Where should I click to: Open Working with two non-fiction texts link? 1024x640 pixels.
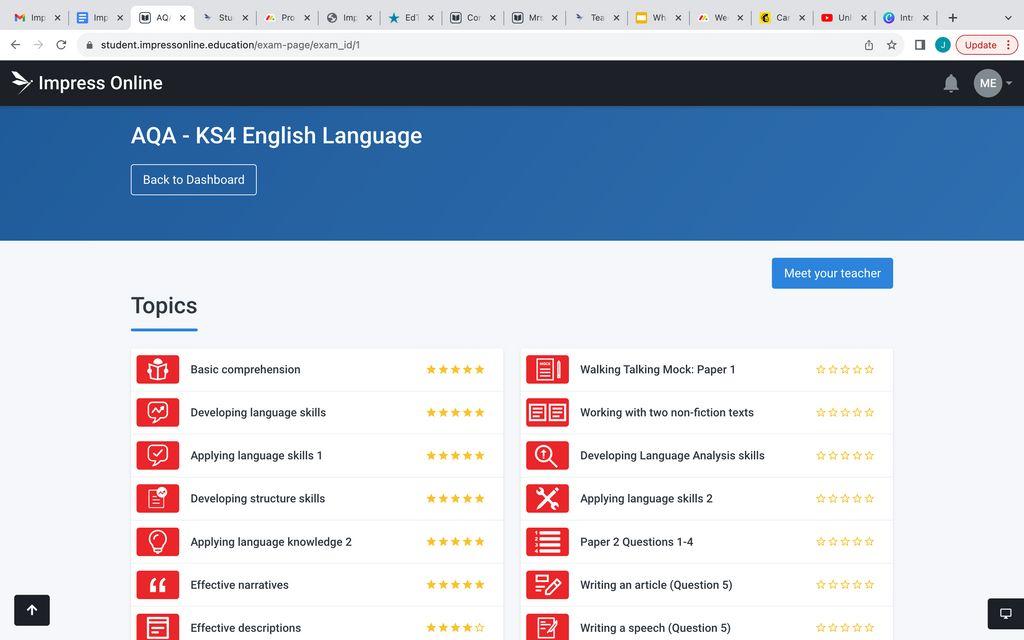click(667, 413)
